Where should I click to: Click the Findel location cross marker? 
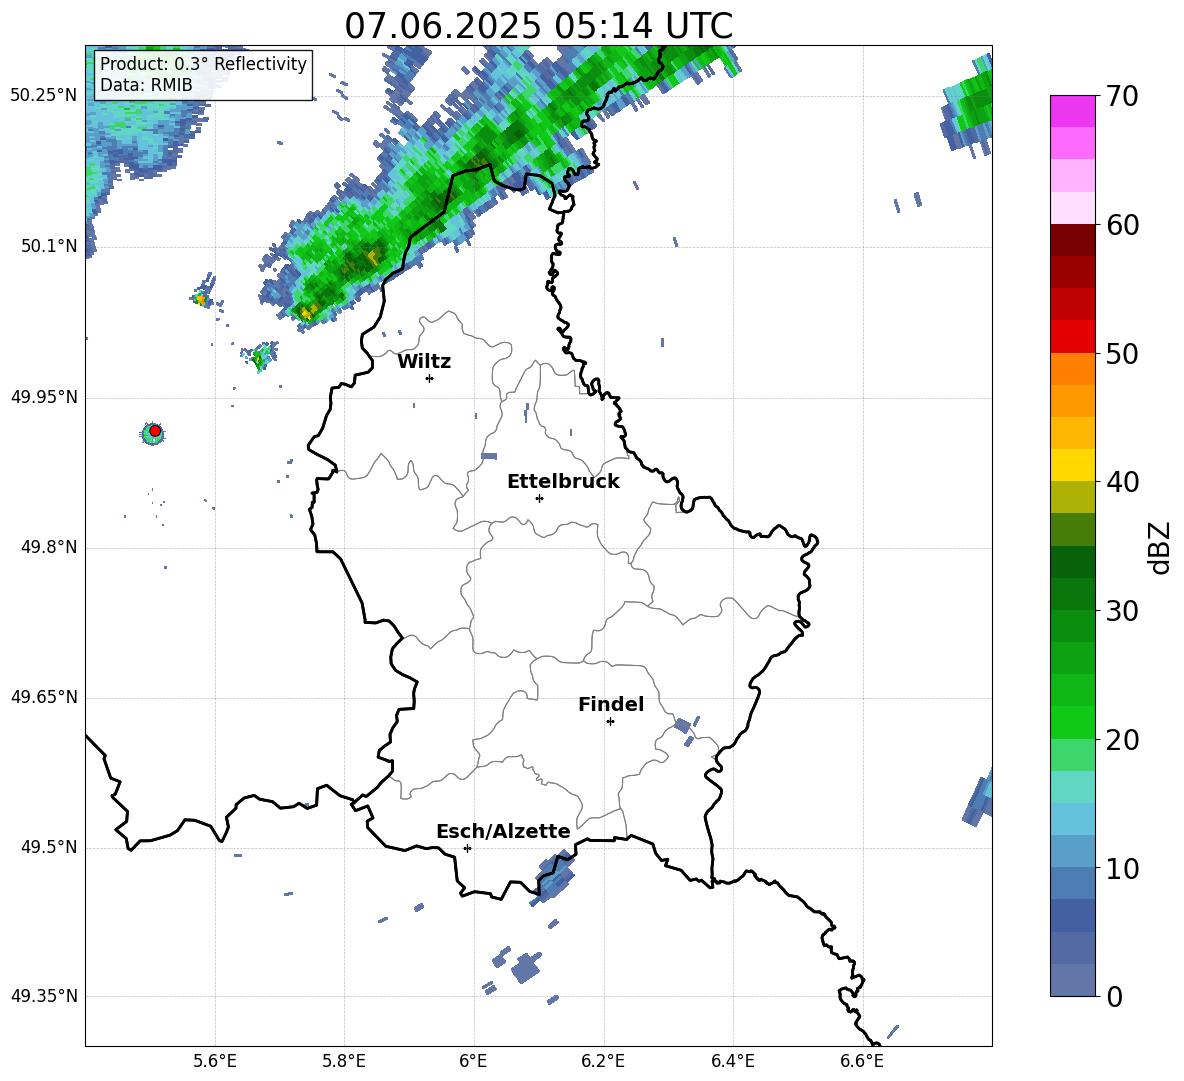pyautogui.click(x=610, y=722)
